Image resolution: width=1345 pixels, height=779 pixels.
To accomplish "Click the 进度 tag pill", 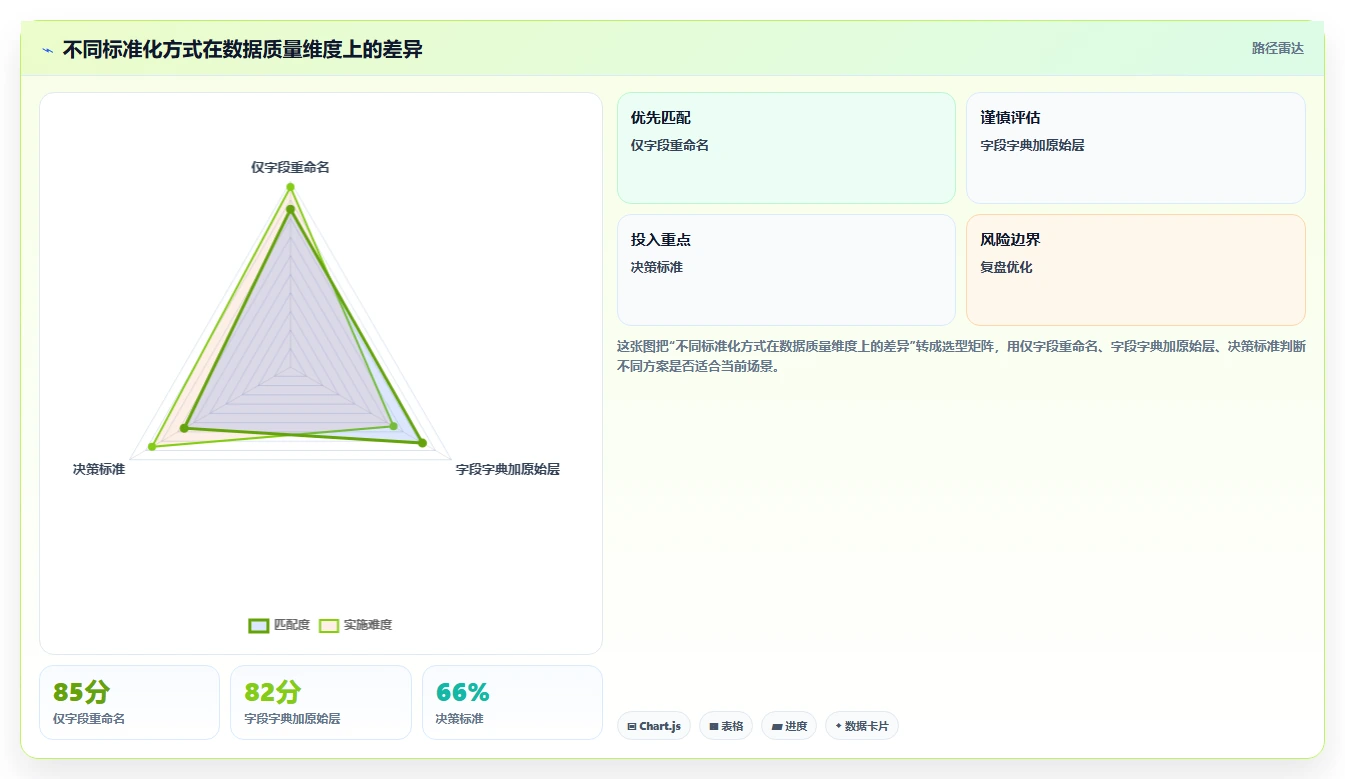I will (x=789, y=726).
